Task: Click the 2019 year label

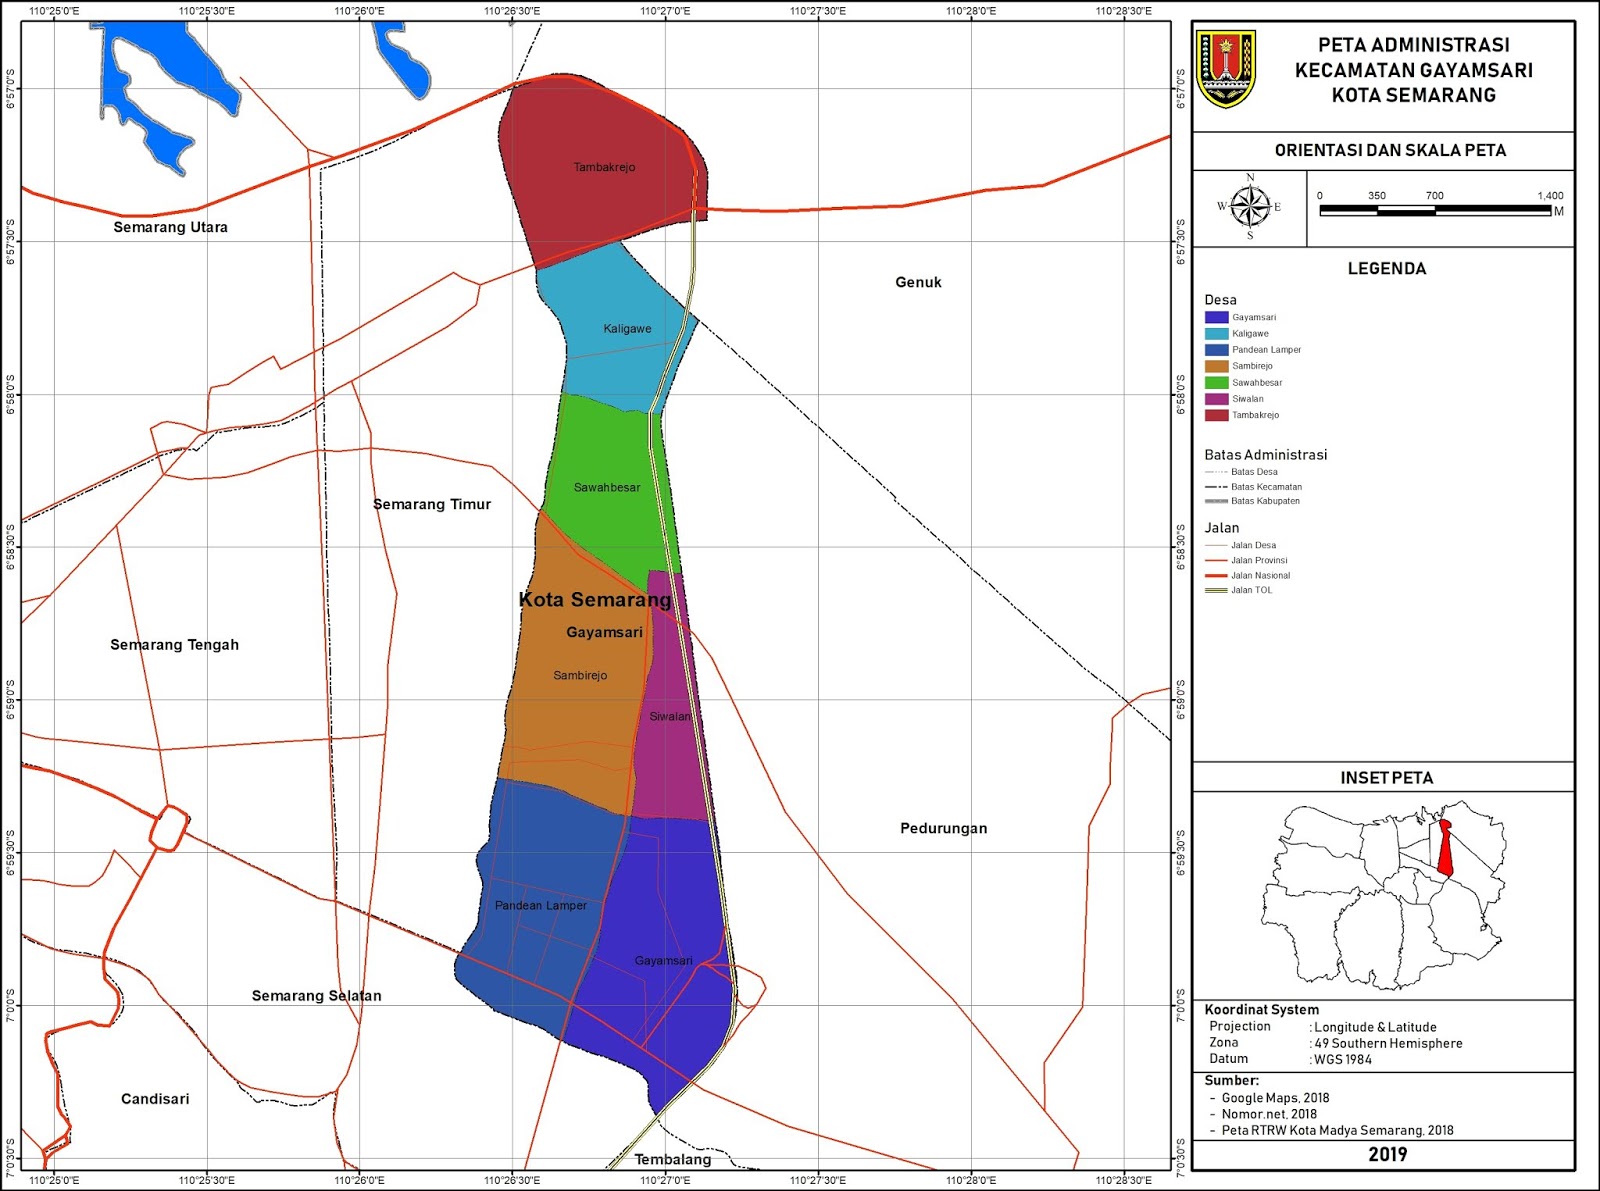Action: (1387, 1155)
